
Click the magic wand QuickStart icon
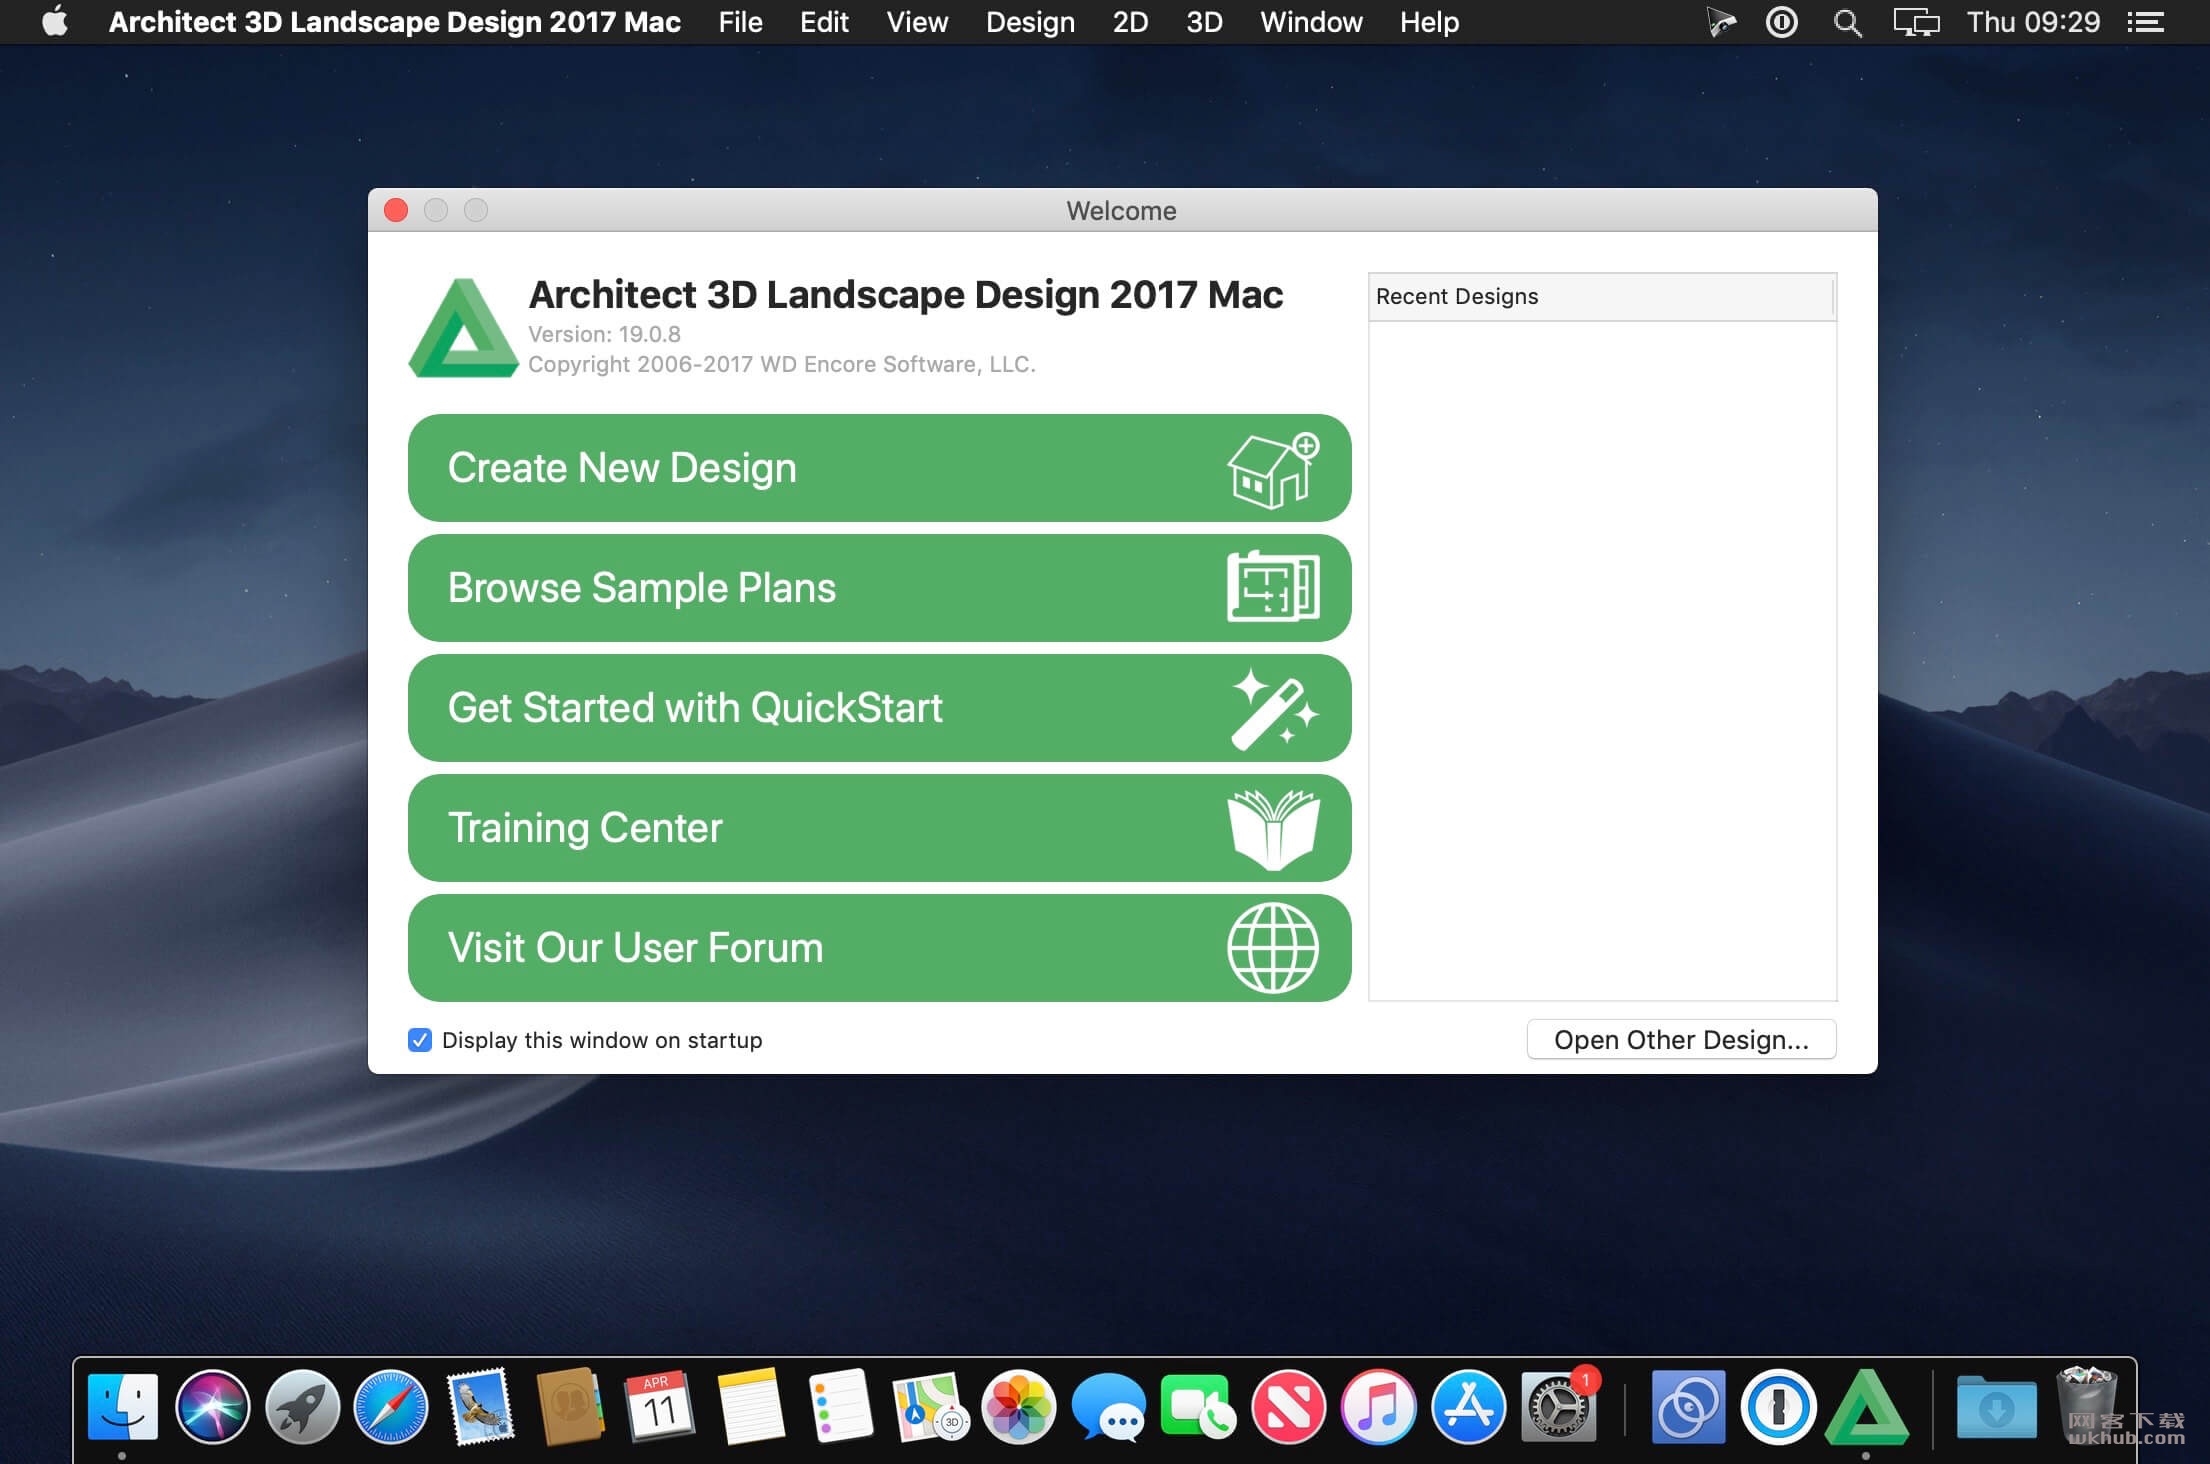pos(1274,709)
